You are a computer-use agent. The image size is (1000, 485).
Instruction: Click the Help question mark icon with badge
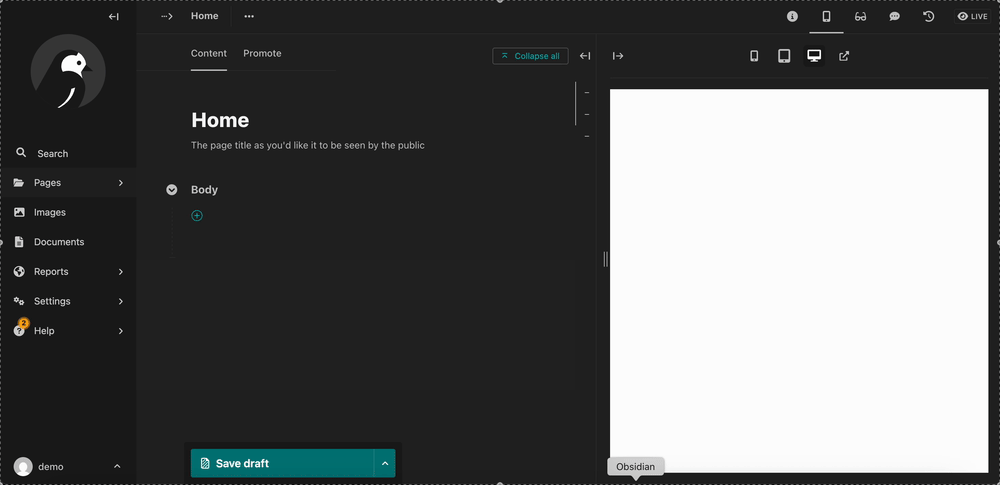pos(20,329)
